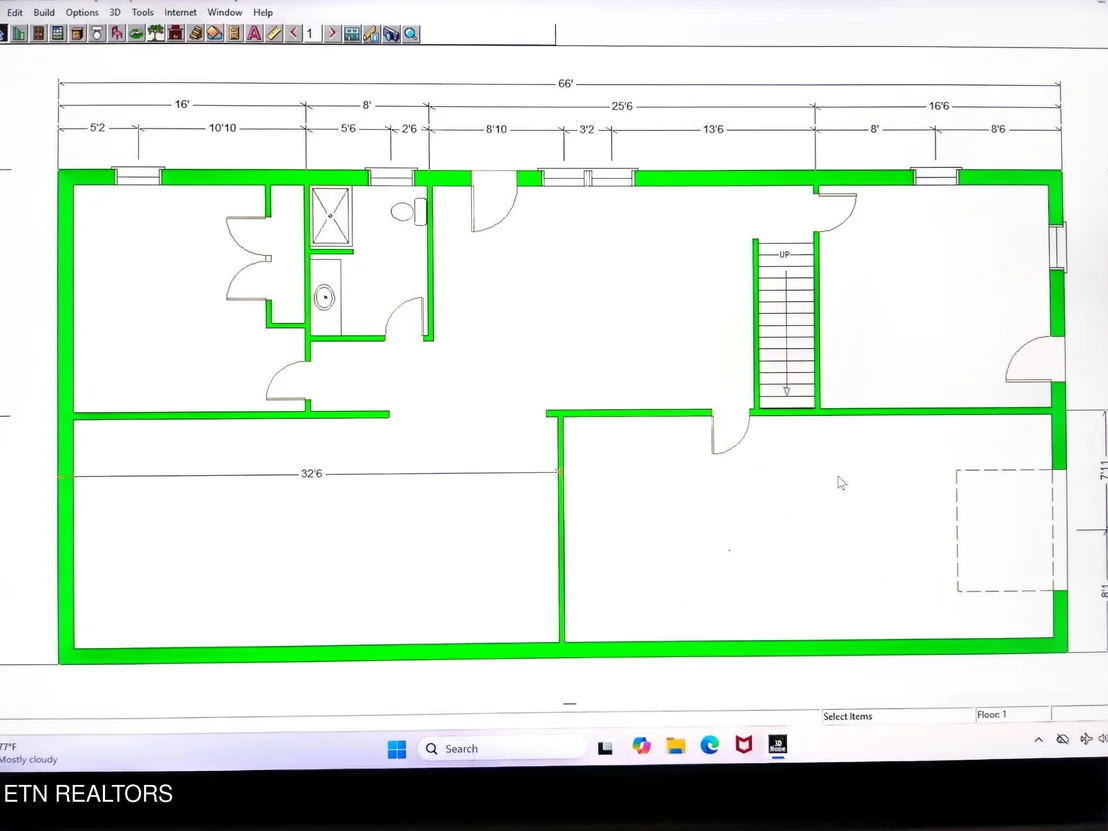Open the Help menu
The image size is (1108, 831).
click(x=263, y=12)
